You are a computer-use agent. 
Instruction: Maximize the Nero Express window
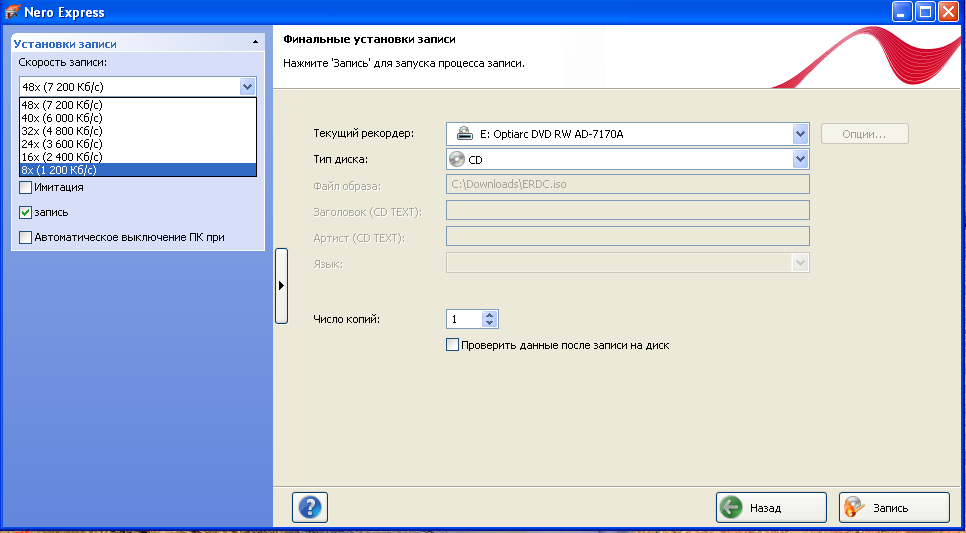pos(925,12)
